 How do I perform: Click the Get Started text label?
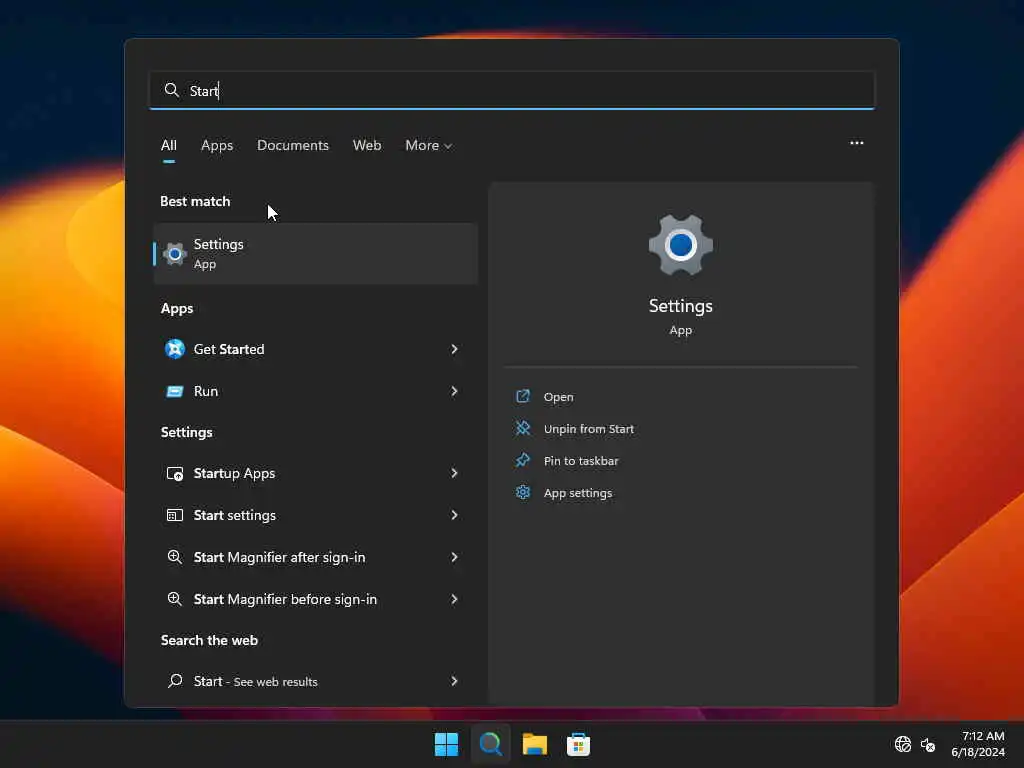[229, 349]
